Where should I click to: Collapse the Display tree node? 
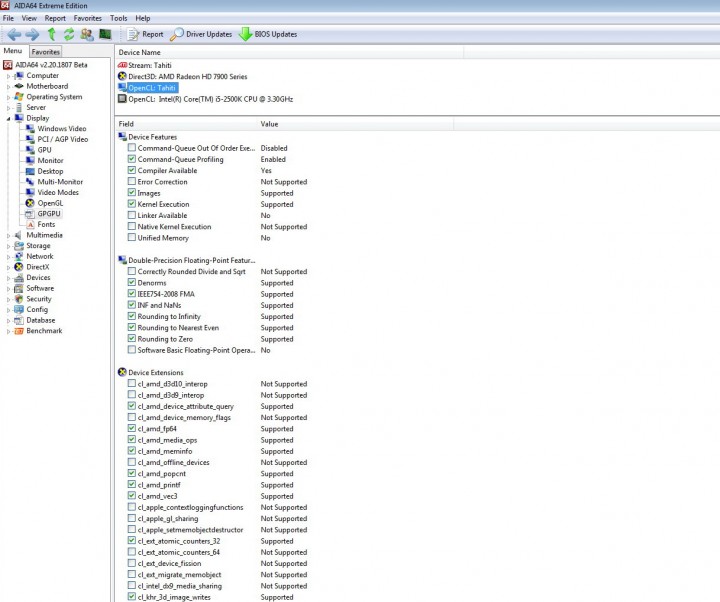pyautogui.click(x=8, y=118)
